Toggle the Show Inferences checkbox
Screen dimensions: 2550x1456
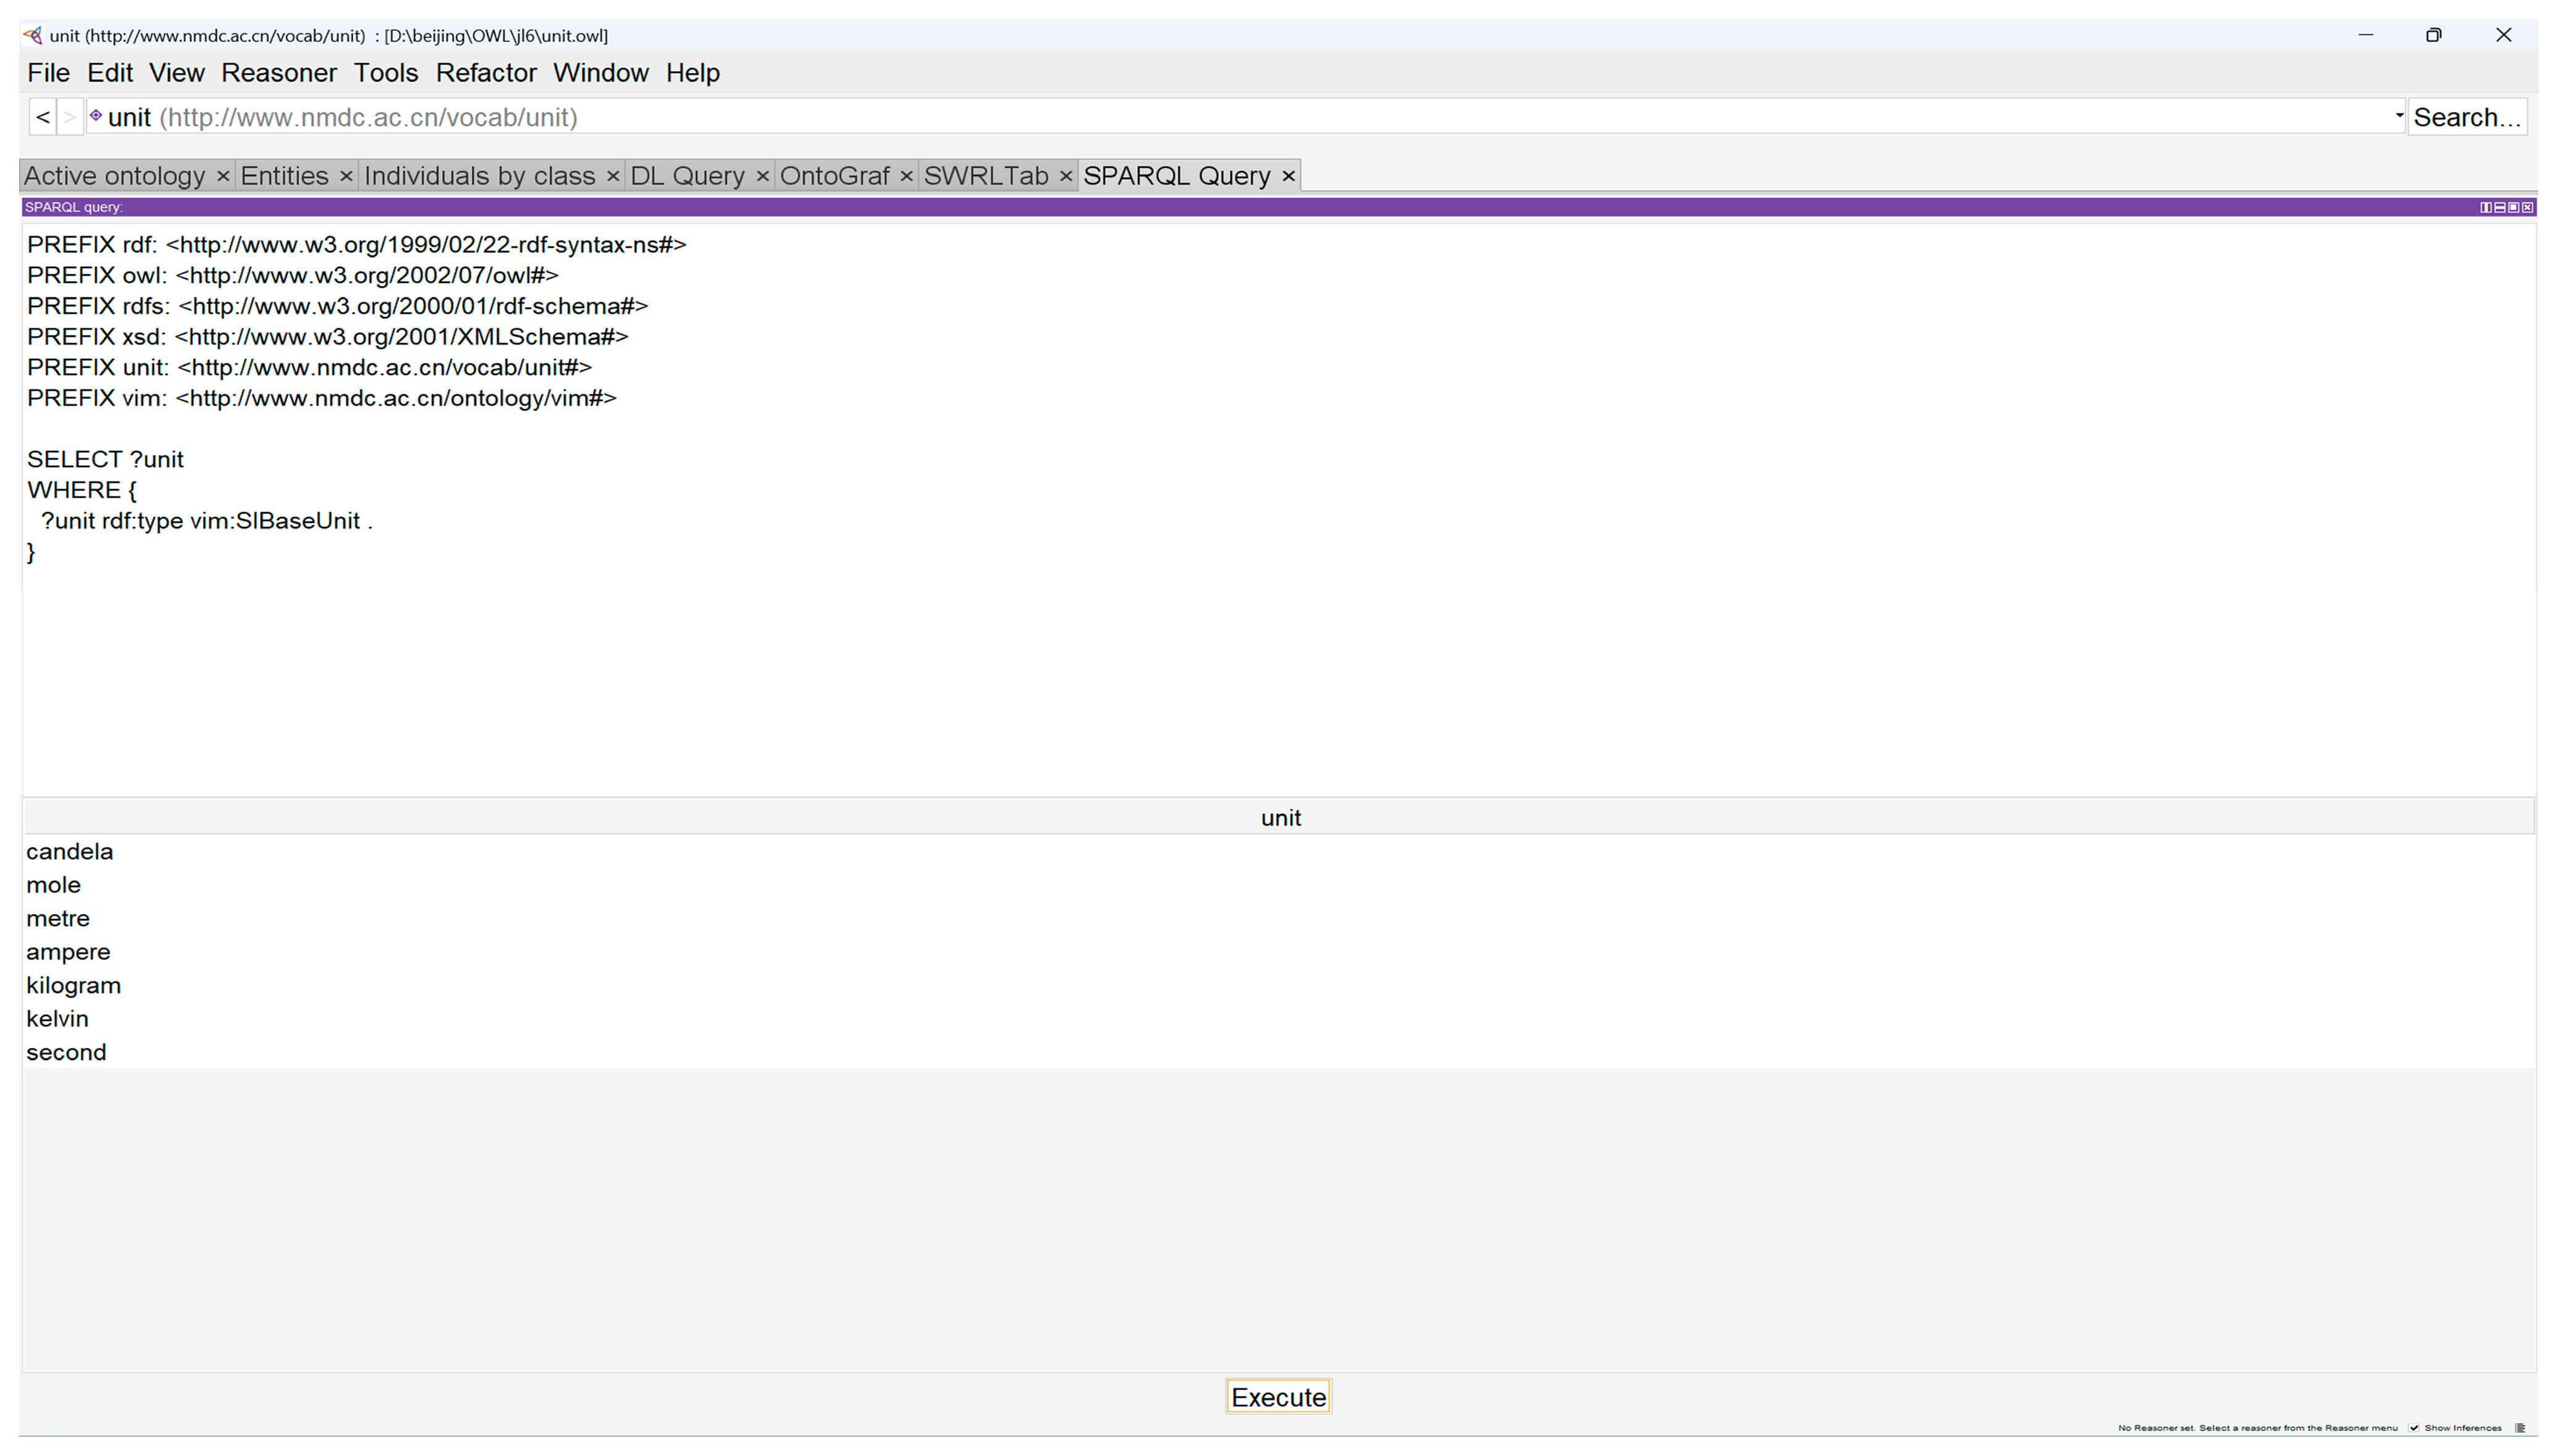pos(2413,1428)
